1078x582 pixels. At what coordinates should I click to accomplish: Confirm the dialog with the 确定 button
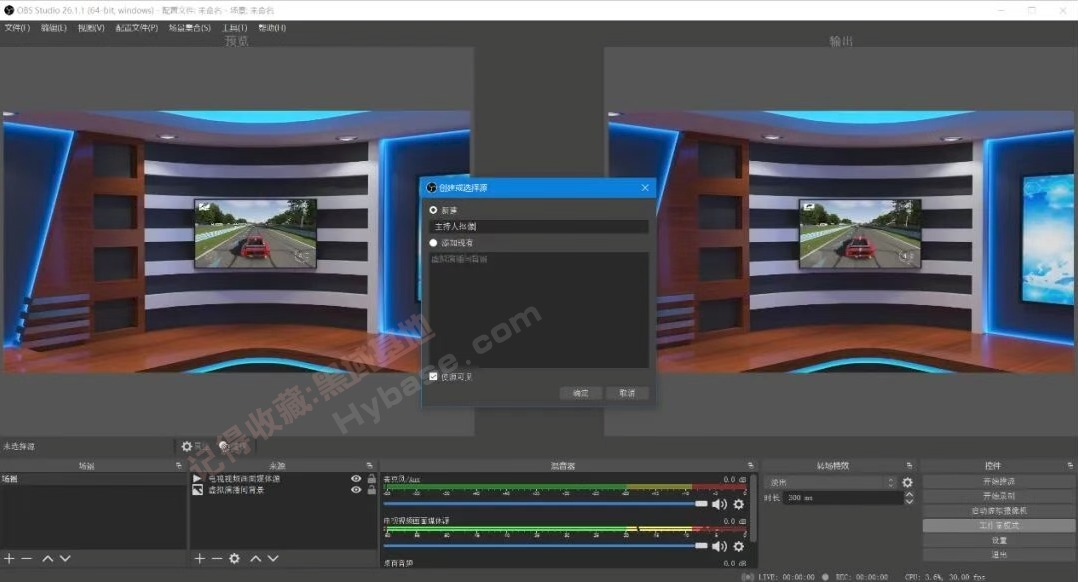(580, 393)
